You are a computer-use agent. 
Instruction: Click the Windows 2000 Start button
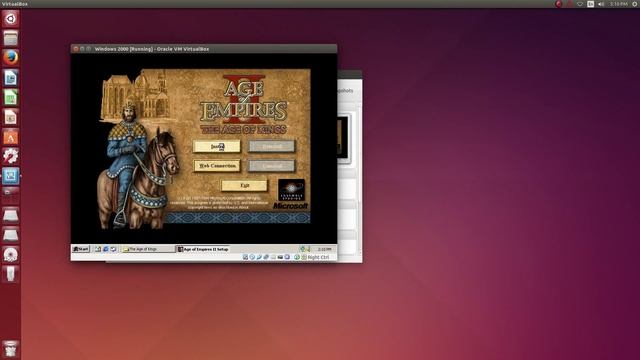81,249
